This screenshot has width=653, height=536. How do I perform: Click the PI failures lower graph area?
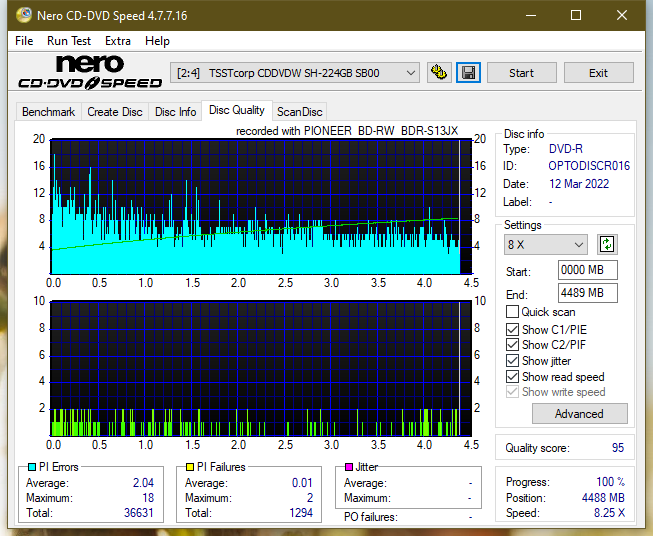click(x=261, y=369)
